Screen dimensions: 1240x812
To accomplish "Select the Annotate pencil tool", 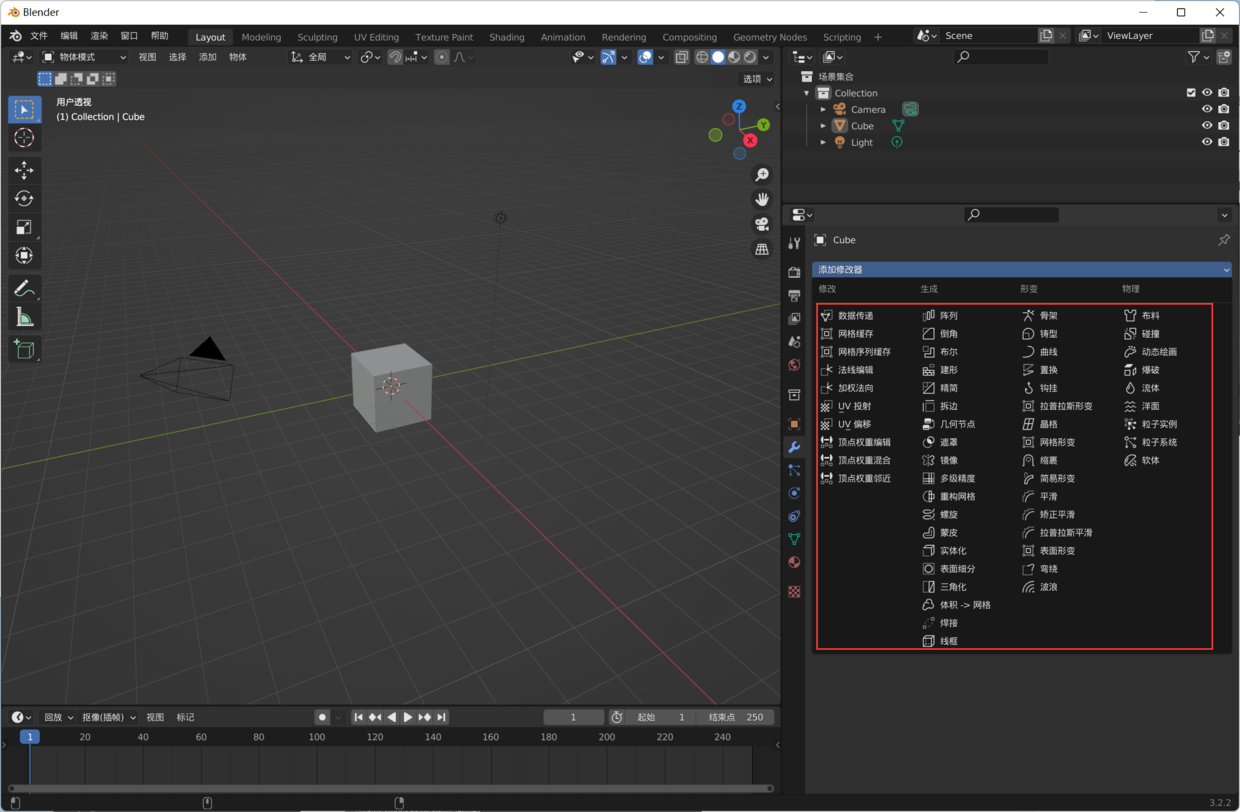I will click(x=24, y=289).
